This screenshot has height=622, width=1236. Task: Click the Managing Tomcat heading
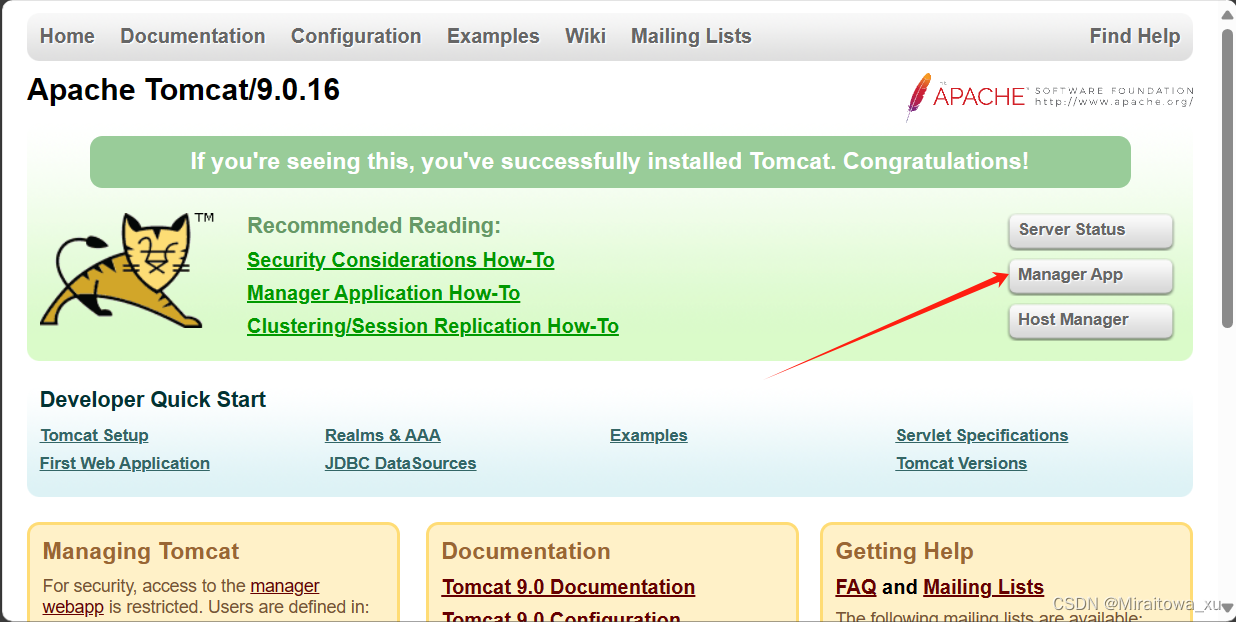[141, 551]
